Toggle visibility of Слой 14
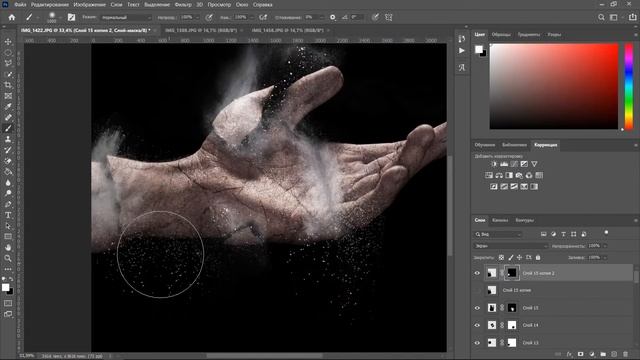The height and width of the screenshot is (360, 640). coord(477,325)
